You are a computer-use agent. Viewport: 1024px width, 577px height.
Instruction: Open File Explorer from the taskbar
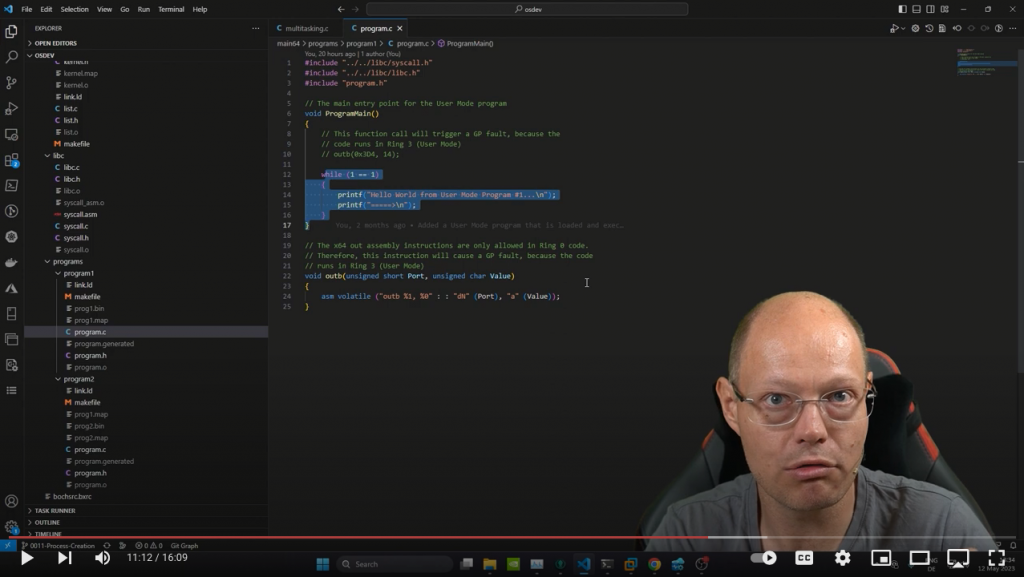pyautogui.click(x=489, y=564)
